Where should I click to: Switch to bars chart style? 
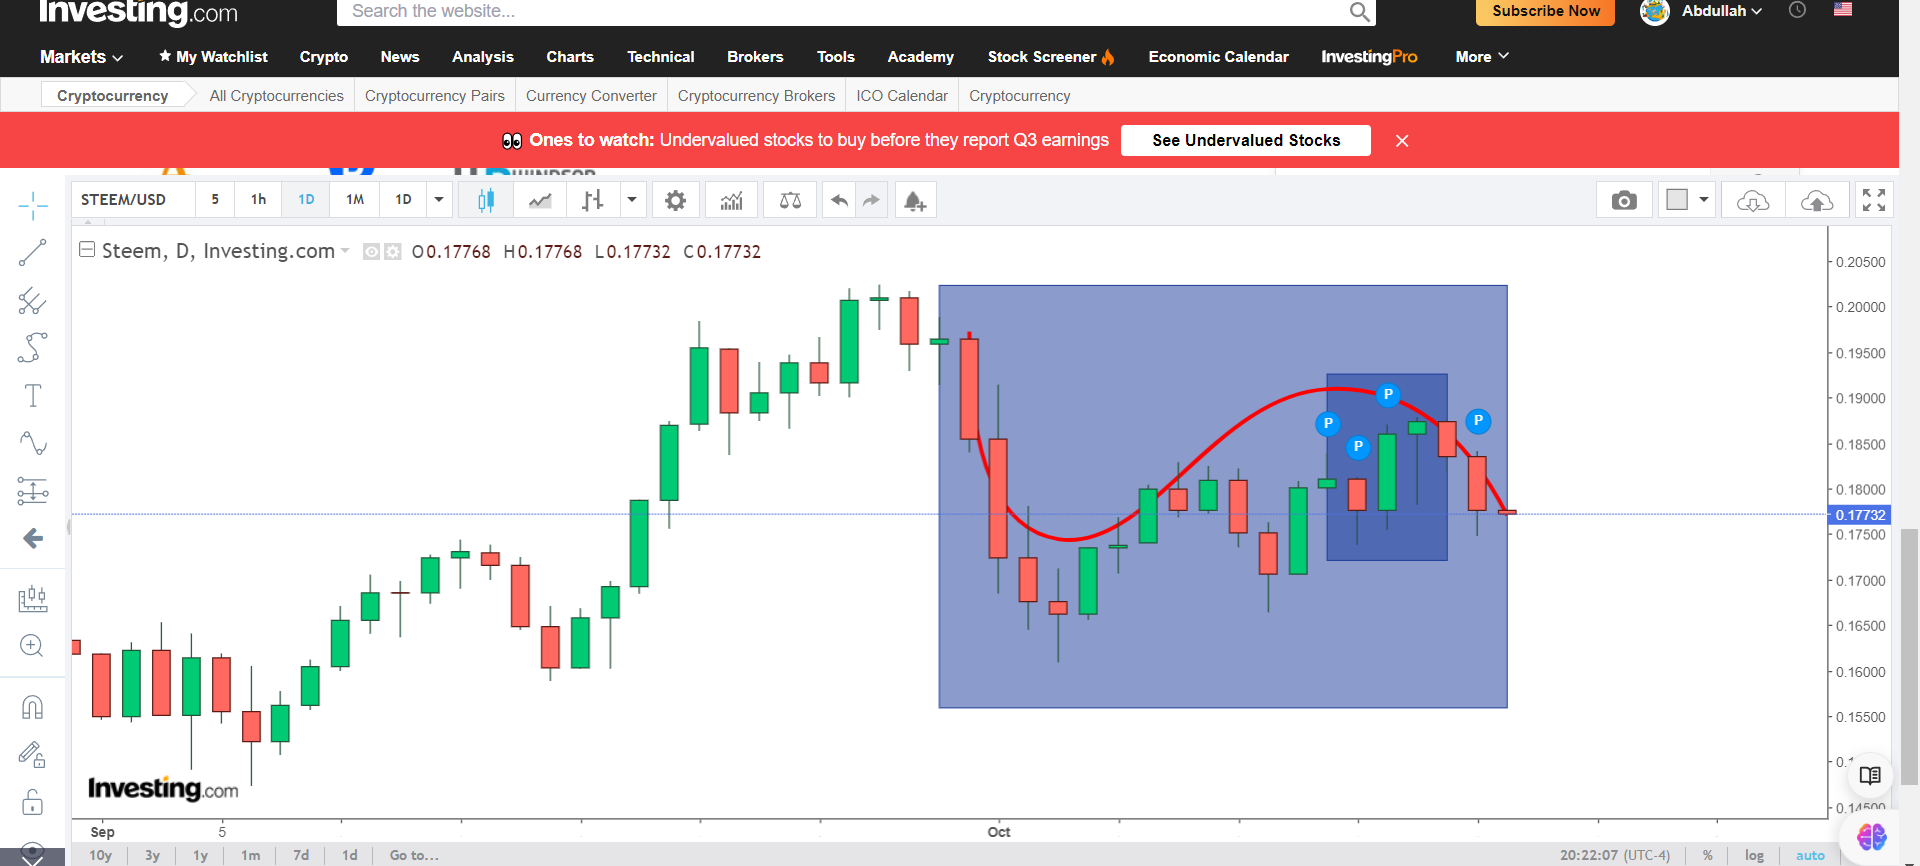coord(593,200)
